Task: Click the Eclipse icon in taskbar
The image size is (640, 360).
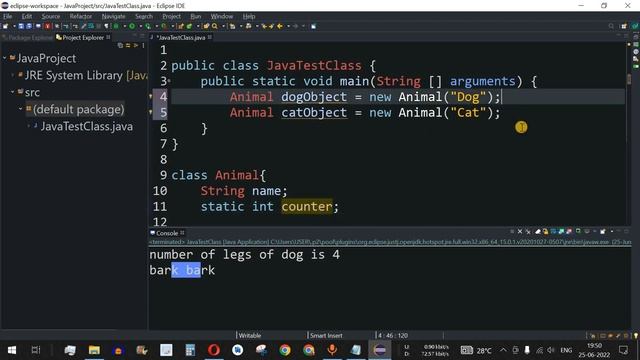Action: coord(380,350)
